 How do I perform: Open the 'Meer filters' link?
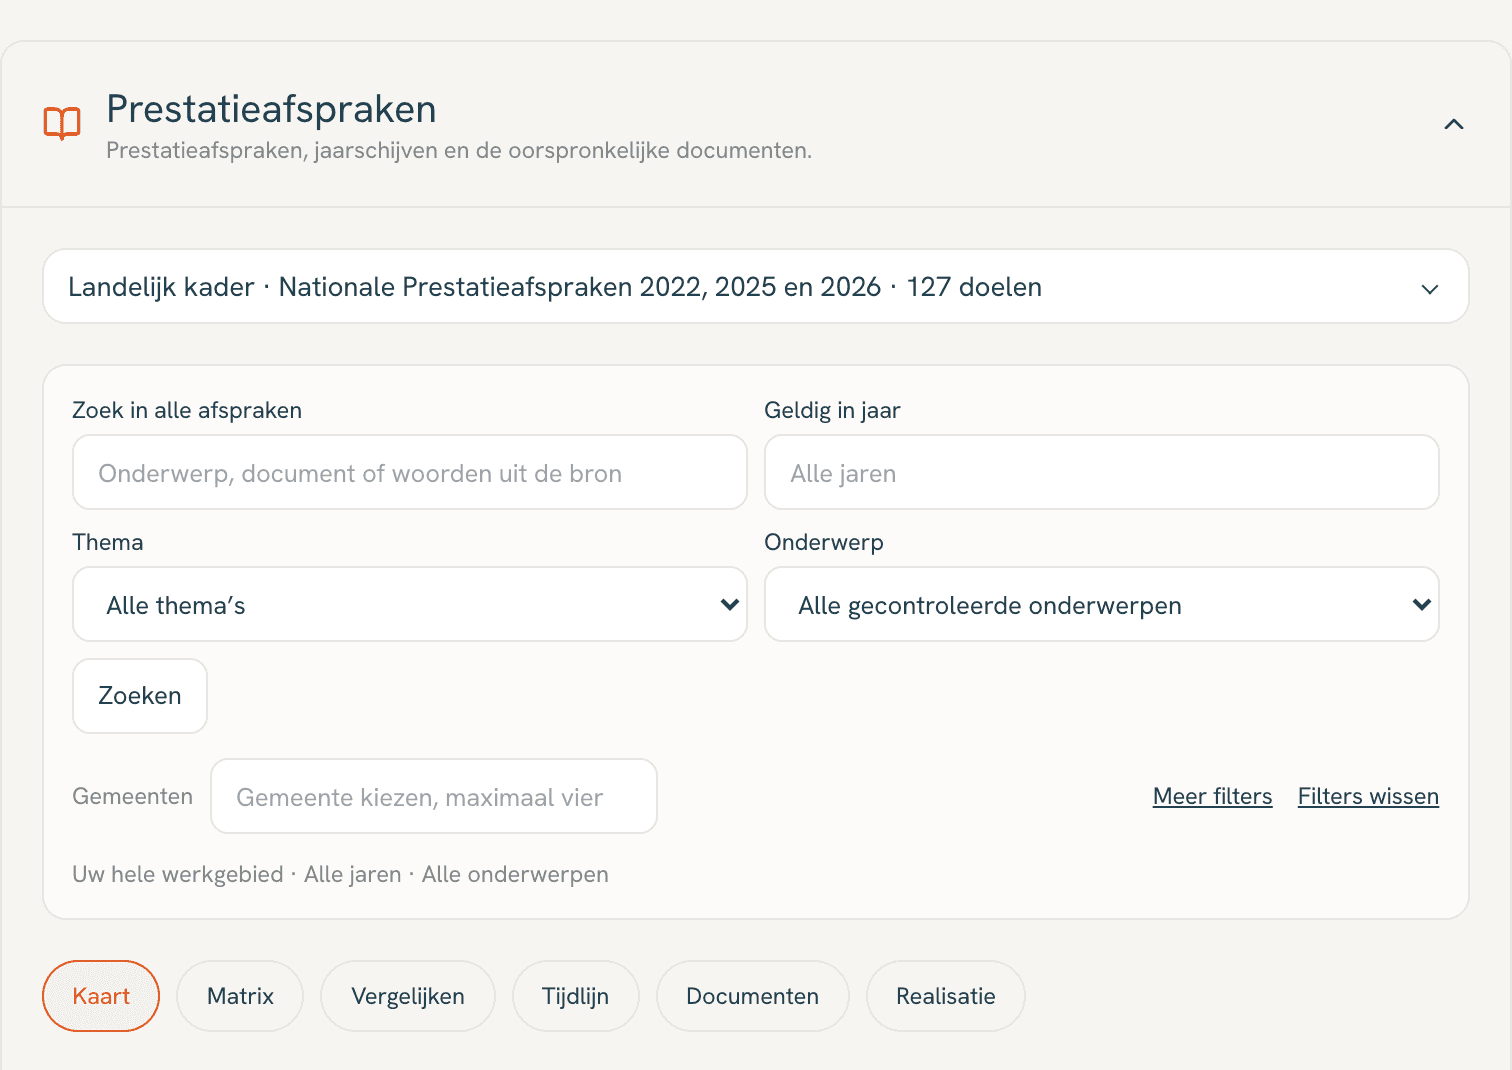(1212, 796)
